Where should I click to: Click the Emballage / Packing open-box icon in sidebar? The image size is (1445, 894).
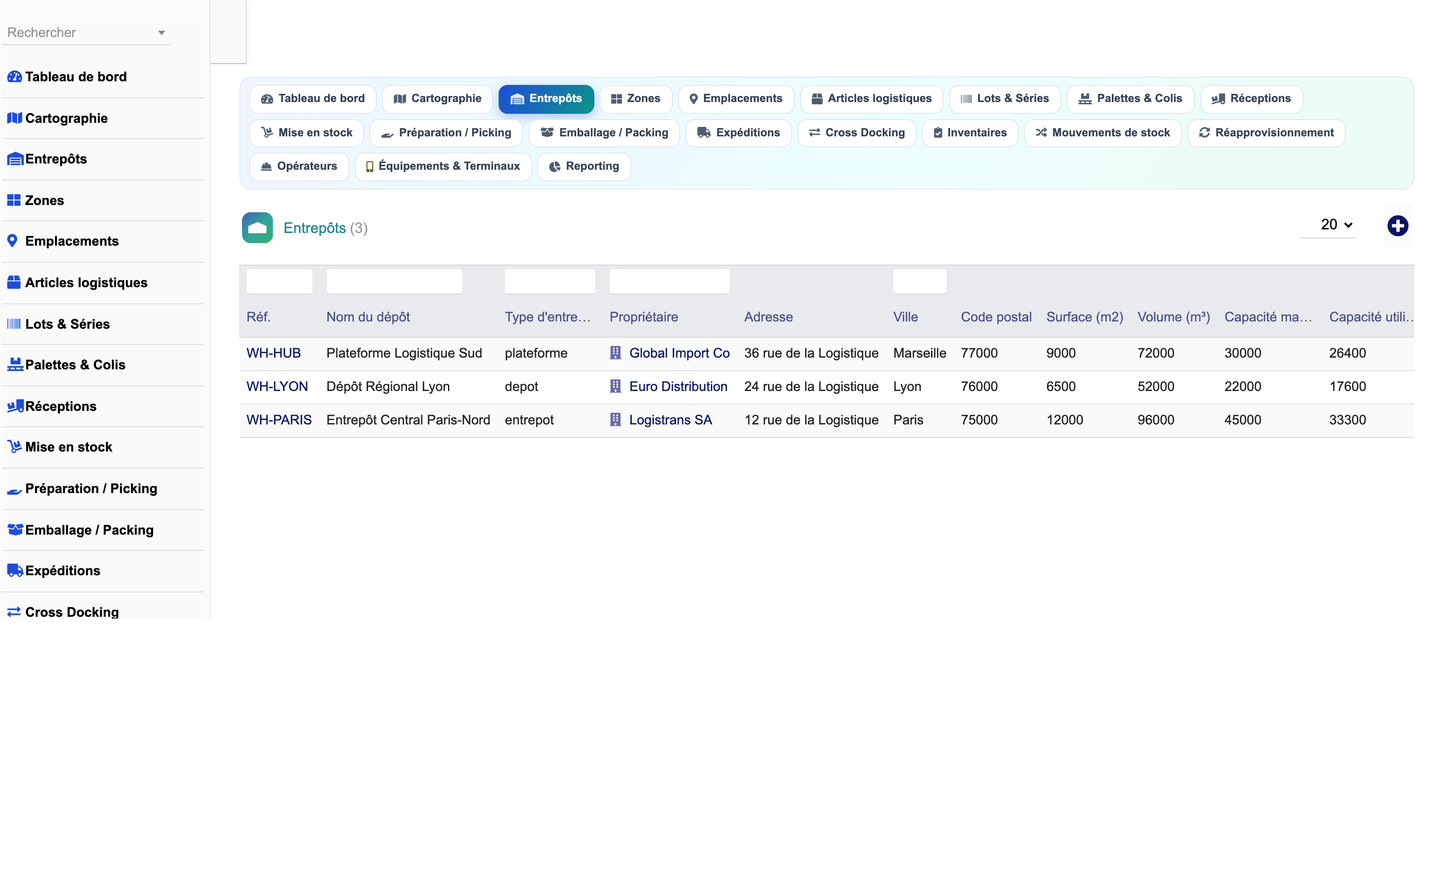(15, 530)
